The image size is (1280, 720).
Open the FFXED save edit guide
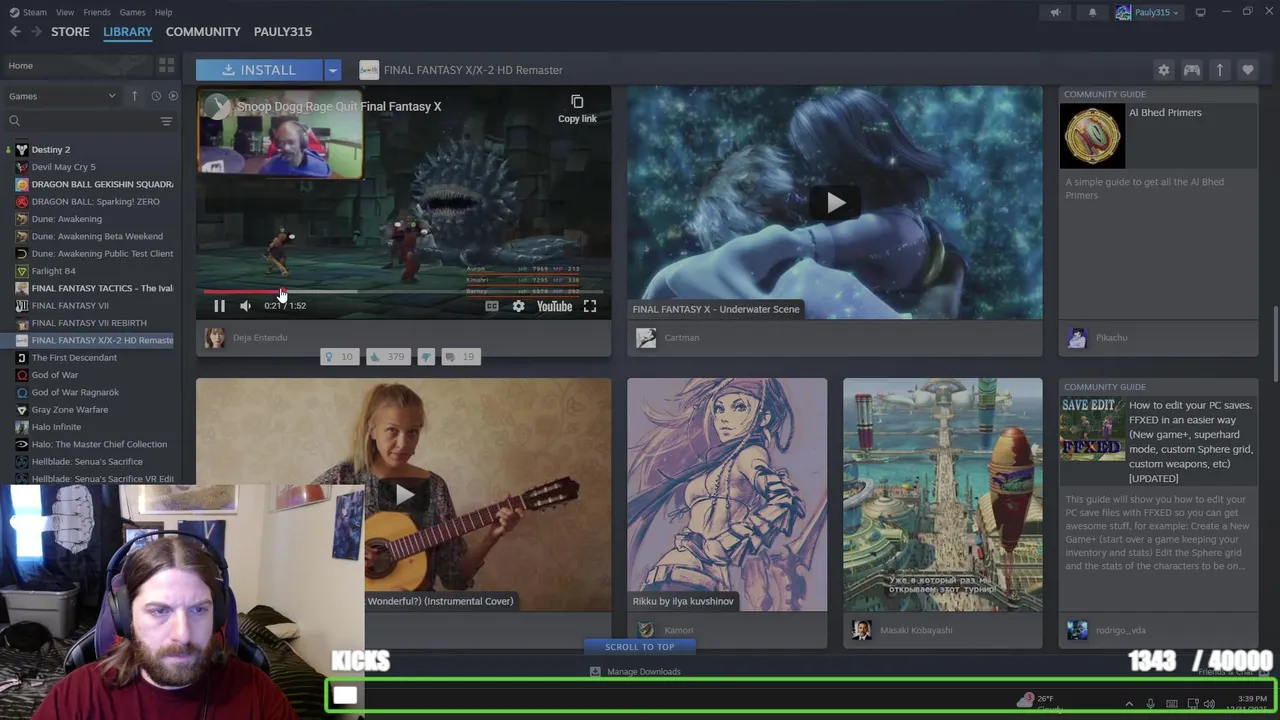1158,495
